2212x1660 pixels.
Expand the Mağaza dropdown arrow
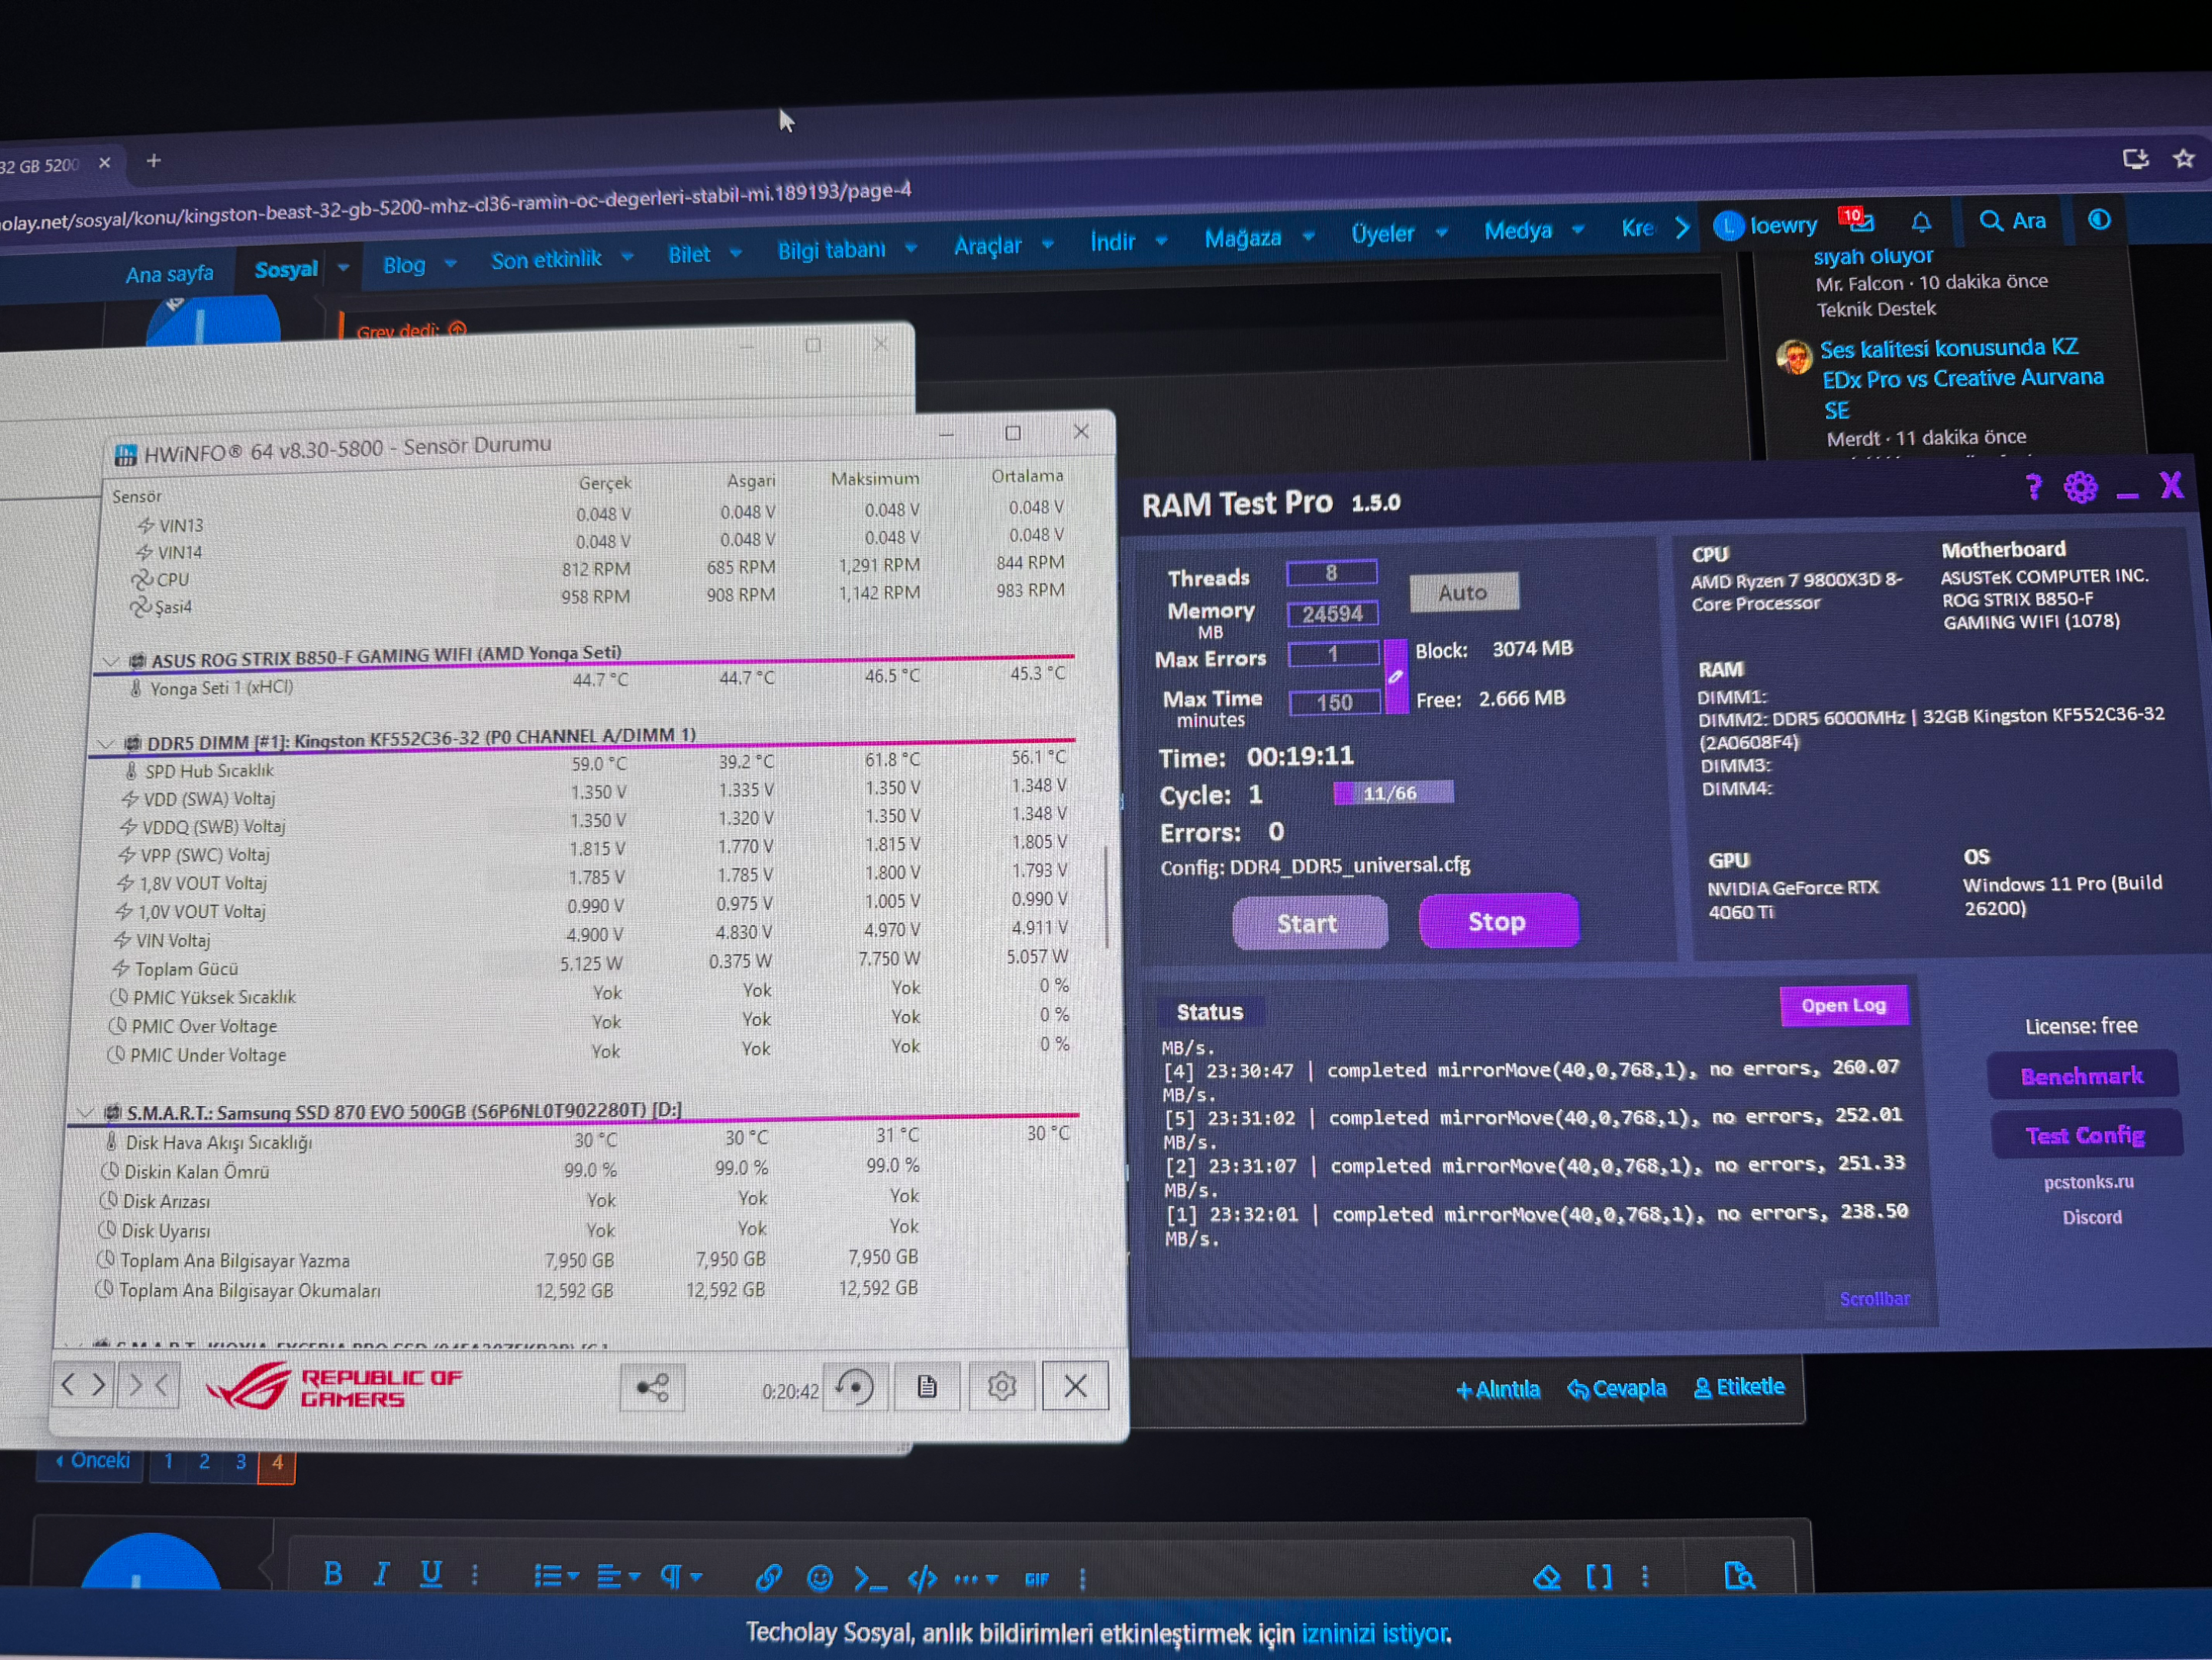pos(1308,236)
